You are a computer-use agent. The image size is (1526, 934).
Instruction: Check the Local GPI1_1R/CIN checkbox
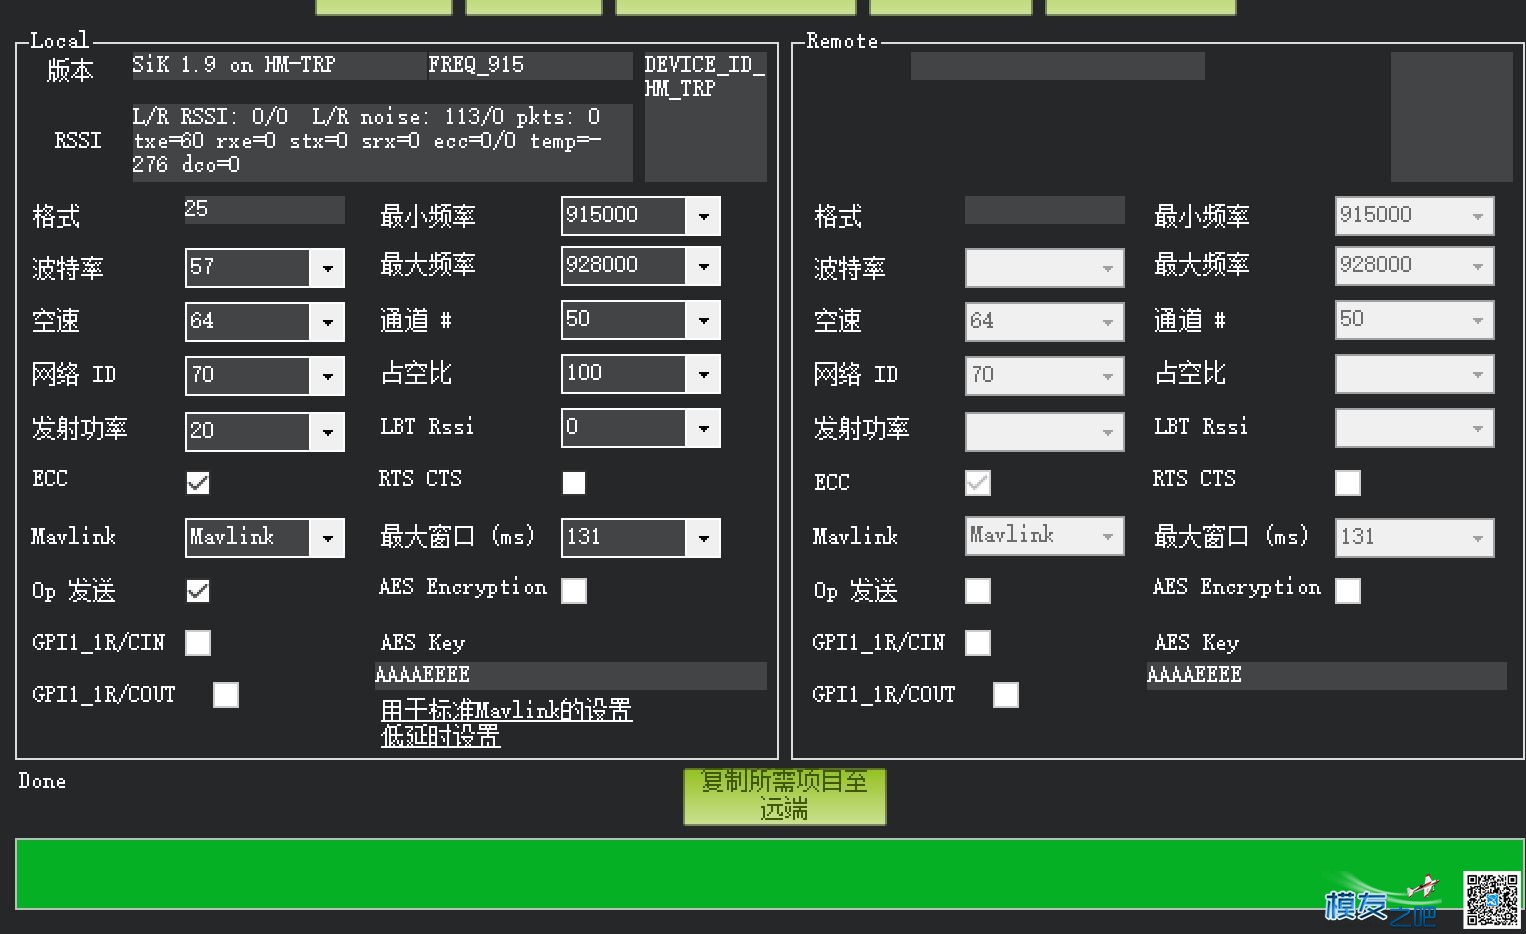click(198, 643)
